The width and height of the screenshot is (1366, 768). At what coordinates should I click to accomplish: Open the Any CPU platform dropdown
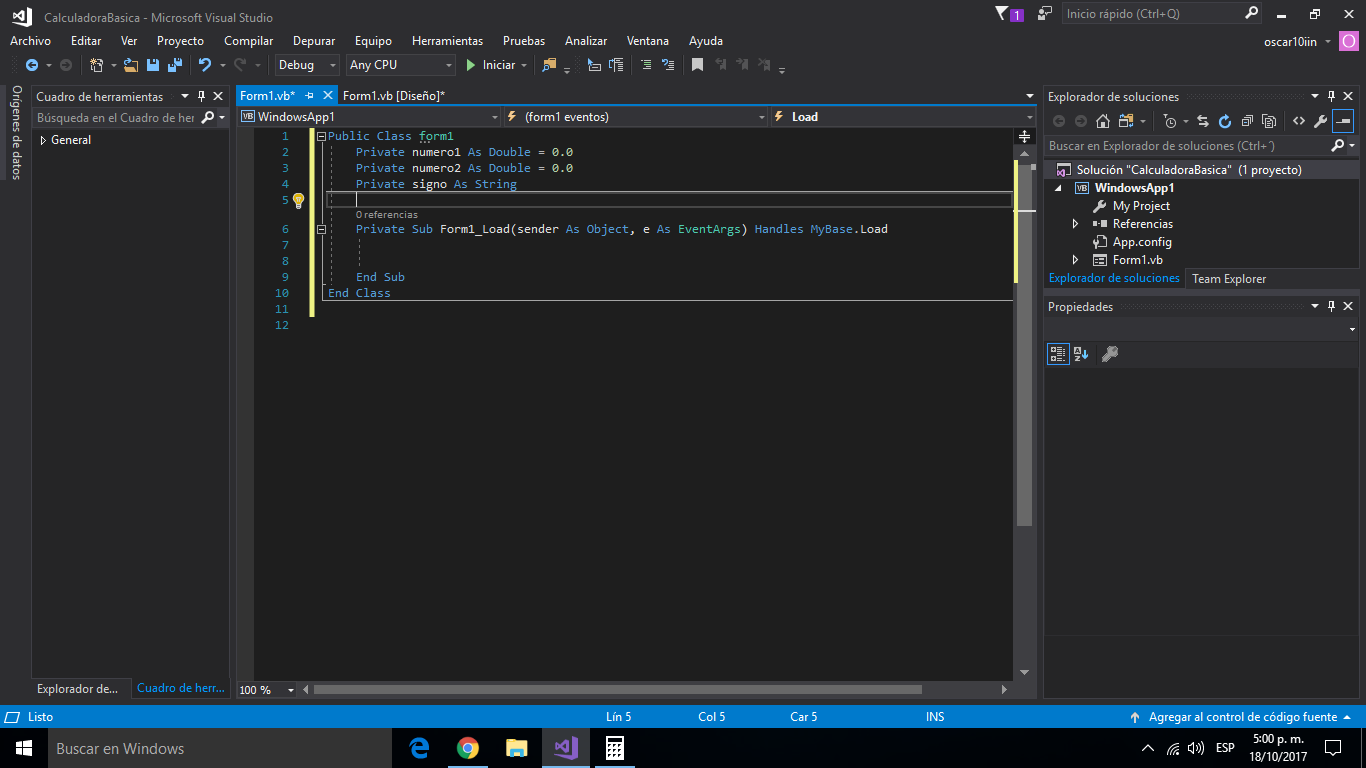(401, 65)
